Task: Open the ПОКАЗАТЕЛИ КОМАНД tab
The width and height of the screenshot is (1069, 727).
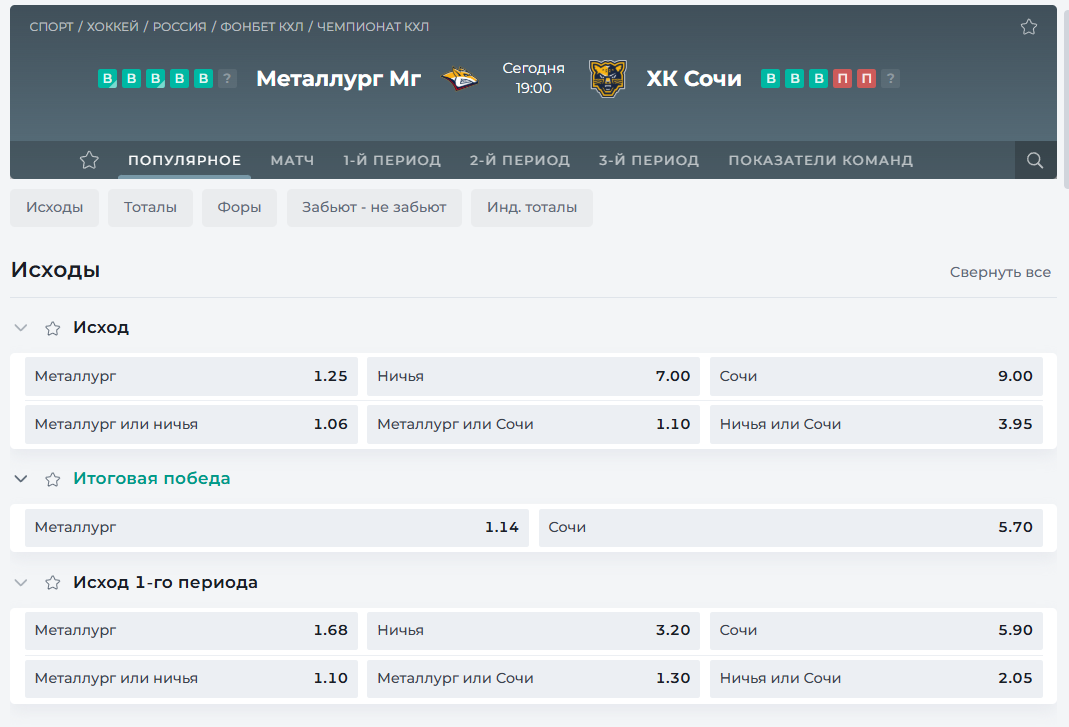Action: click(x=820, y=160)
